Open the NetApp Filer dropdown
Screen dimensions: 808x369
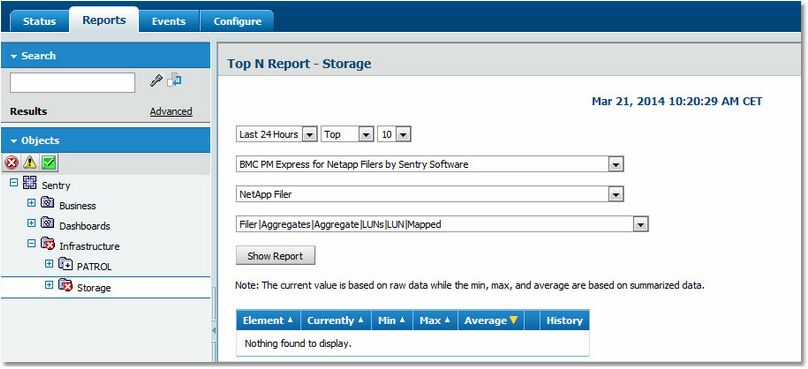(616, 194)
